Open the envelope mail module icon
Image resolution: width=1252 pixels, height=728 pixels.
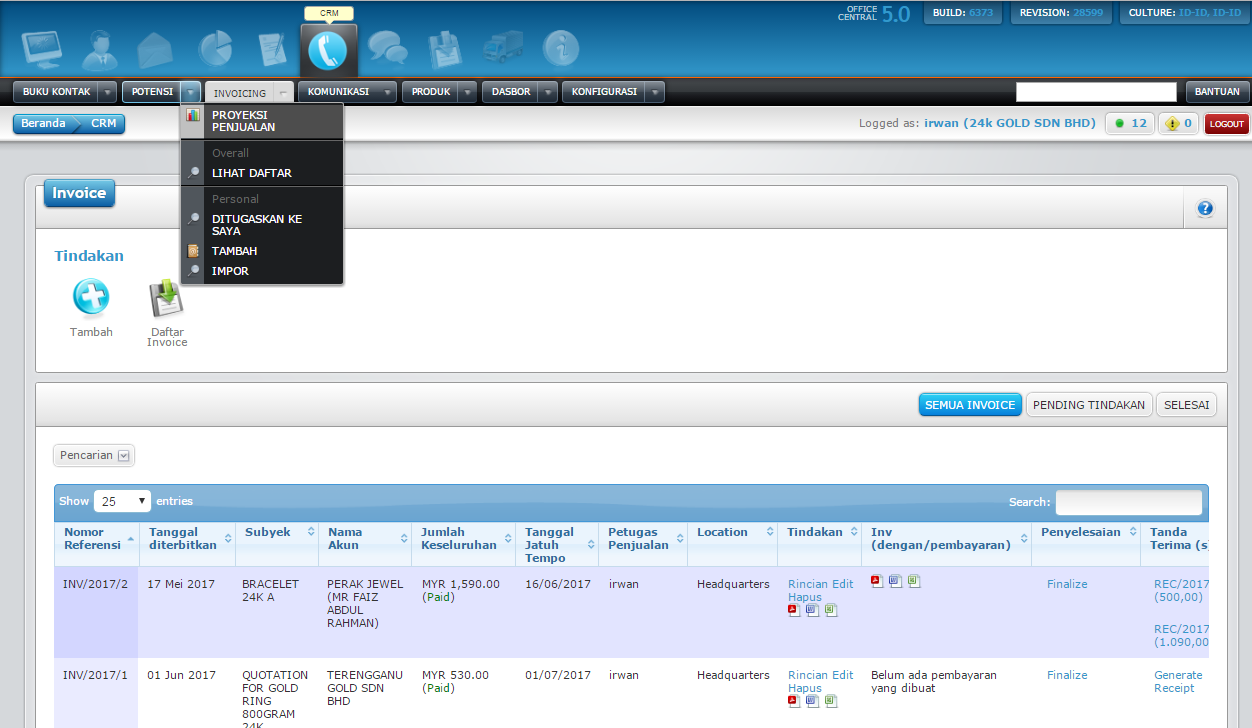[x=155, y=49]
